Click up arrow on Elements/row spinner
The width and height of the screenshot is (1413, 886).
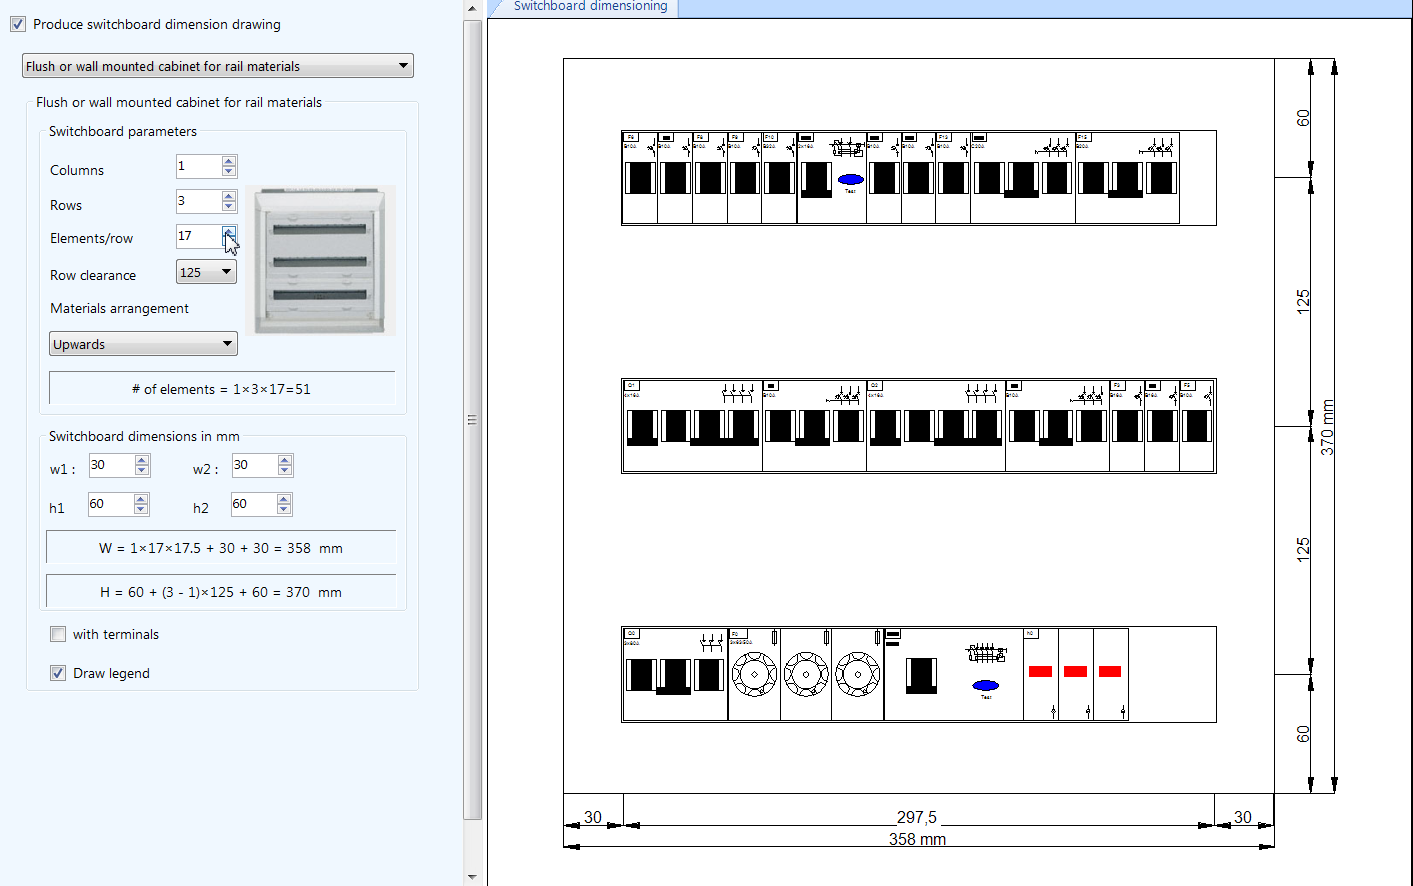[x=229, y=231]
